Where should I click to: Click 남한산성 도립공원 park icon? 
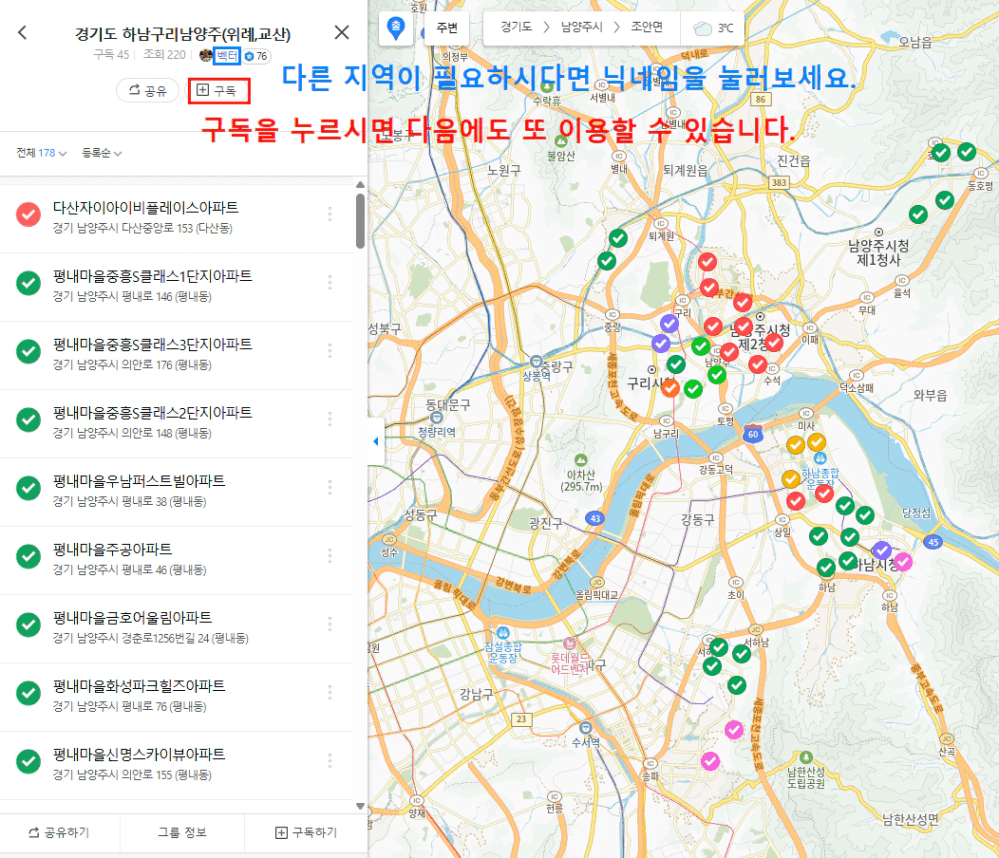click(x=806, y=757)
